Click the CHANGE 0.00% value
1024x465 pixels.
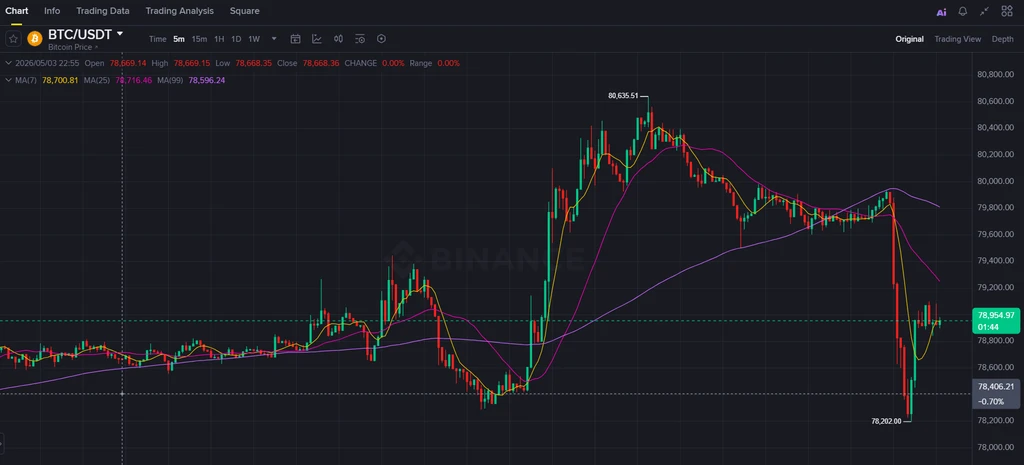[393, 63]
